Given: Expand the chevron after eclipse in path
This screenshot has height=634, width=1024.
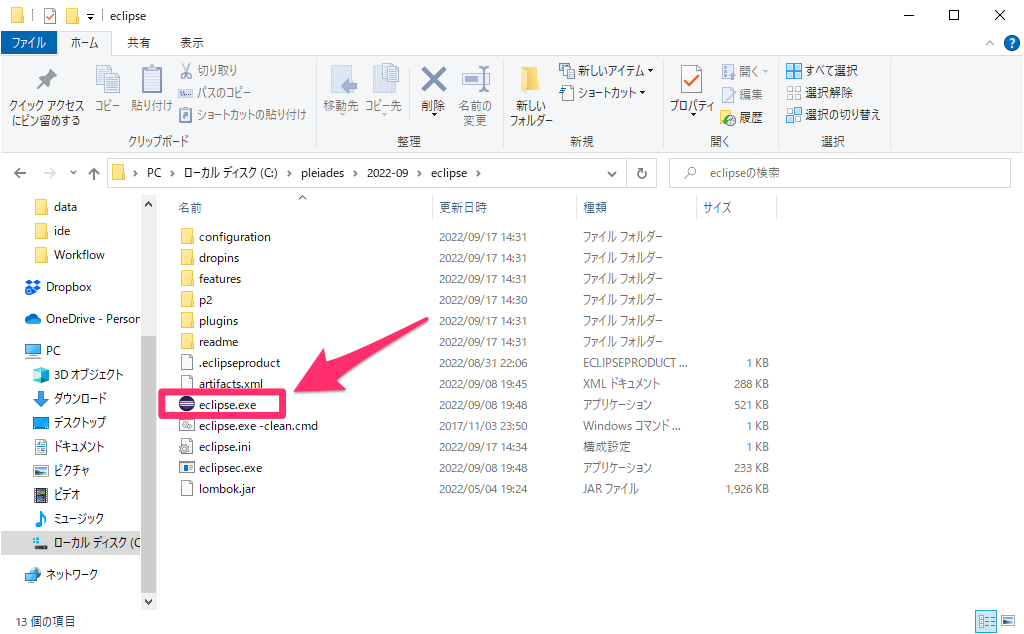Looking at the screenshot, I should click(x=478, y=173).
